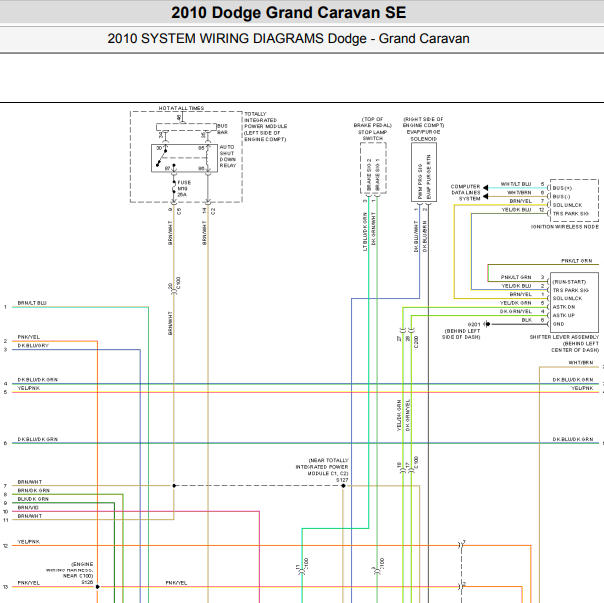Click the 'ASTK DN' terminal label
Screen dimensions: 604x603
pos(564,307)
